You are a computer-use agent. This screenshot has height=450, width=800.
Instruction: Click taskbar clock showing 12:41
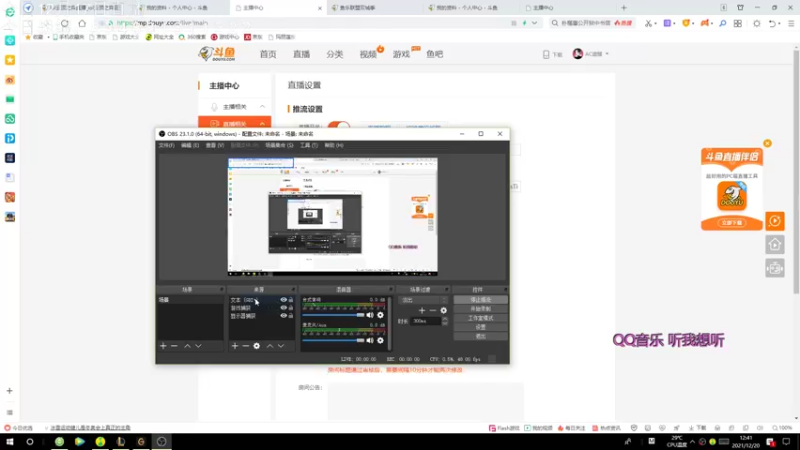click(746, 442)
